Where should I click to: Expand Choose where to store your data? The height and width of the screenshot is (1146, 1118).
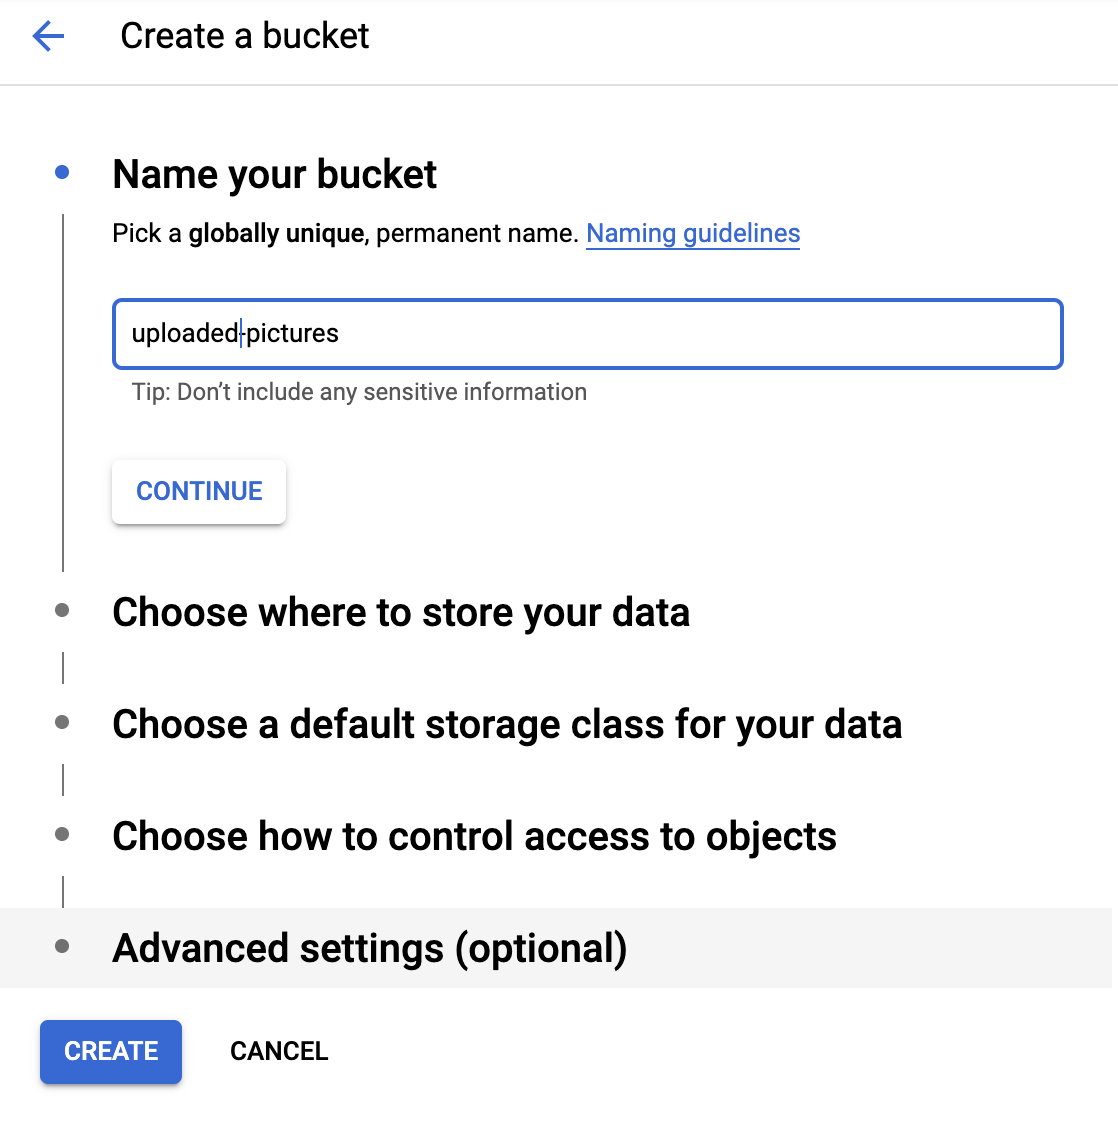point(401,612)
